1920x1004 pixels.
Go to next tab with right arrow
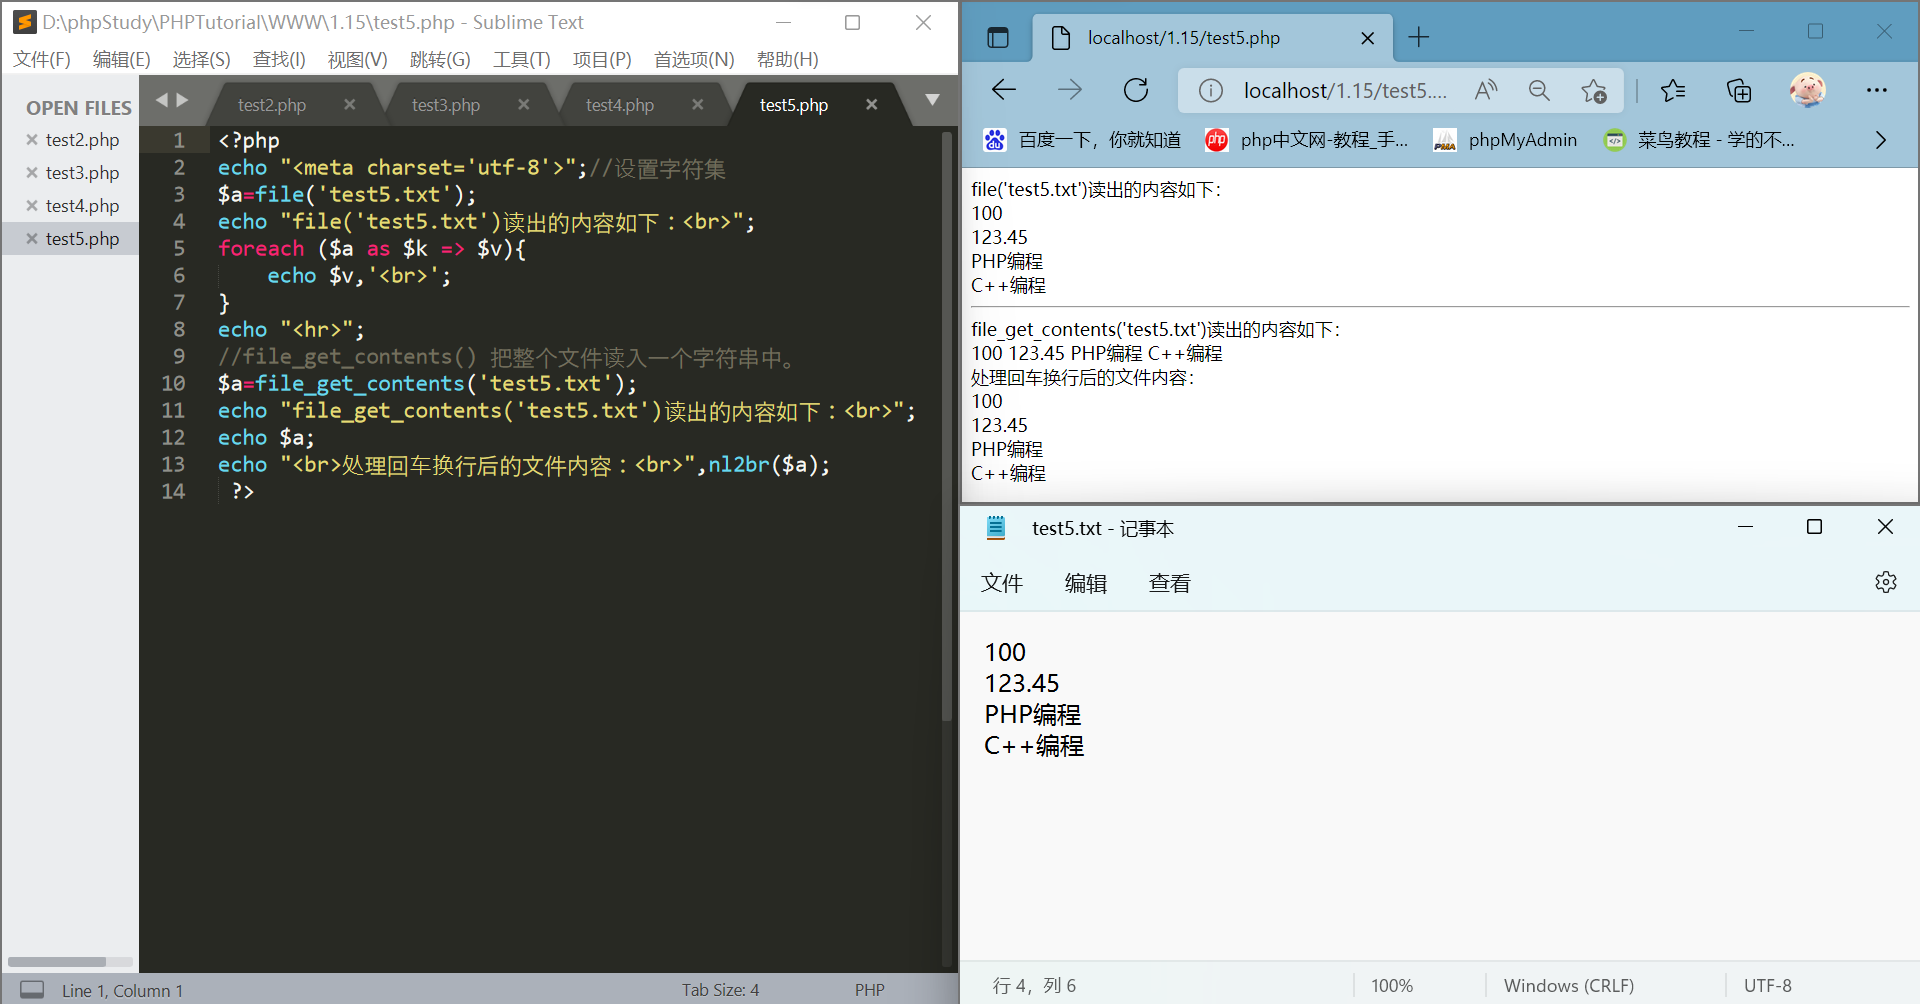click(182, 100)
